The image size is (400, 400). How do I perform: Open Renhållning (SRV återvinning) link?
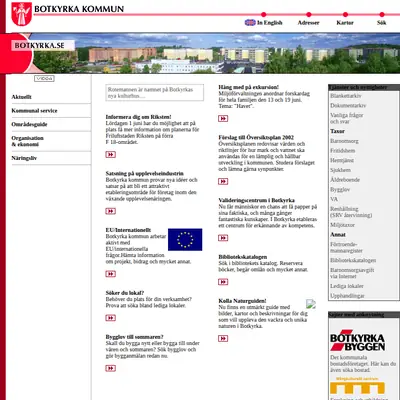pyautogui.click(x=351, y=212)
